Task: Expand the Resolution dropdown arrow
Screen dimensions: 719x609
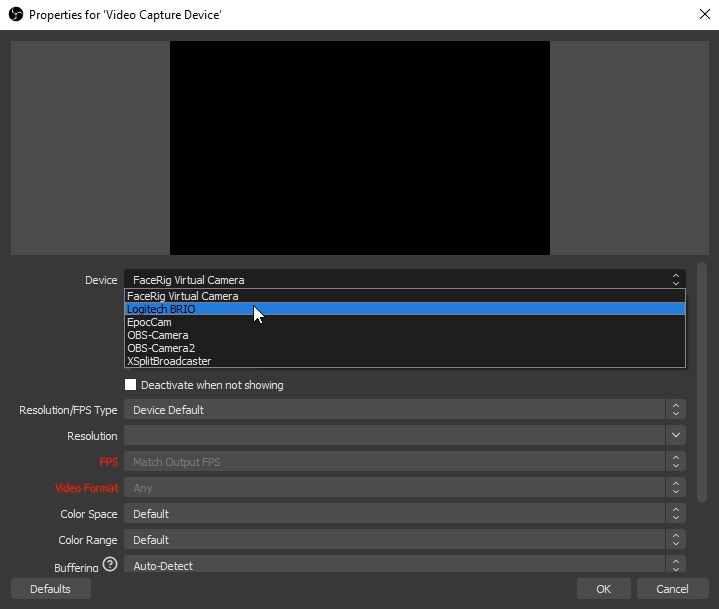Action: 676,436
